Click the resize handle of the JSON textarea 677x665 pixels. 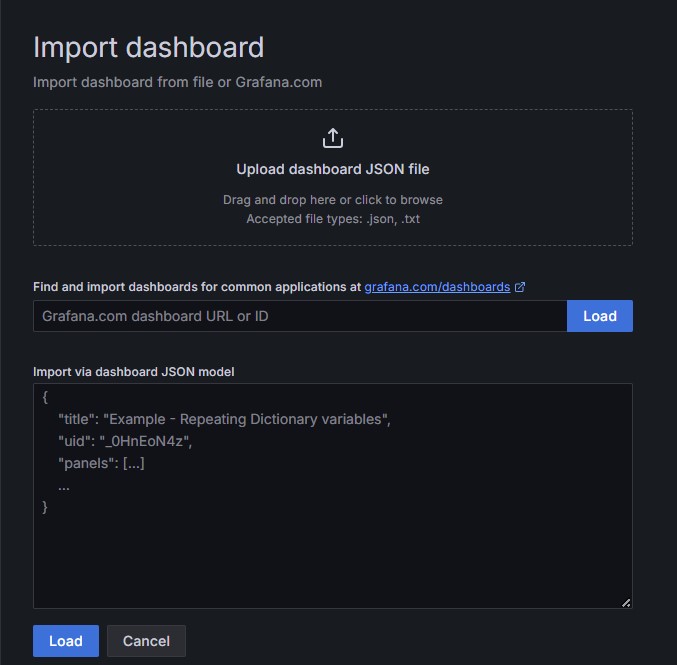[x=626, y=602]
